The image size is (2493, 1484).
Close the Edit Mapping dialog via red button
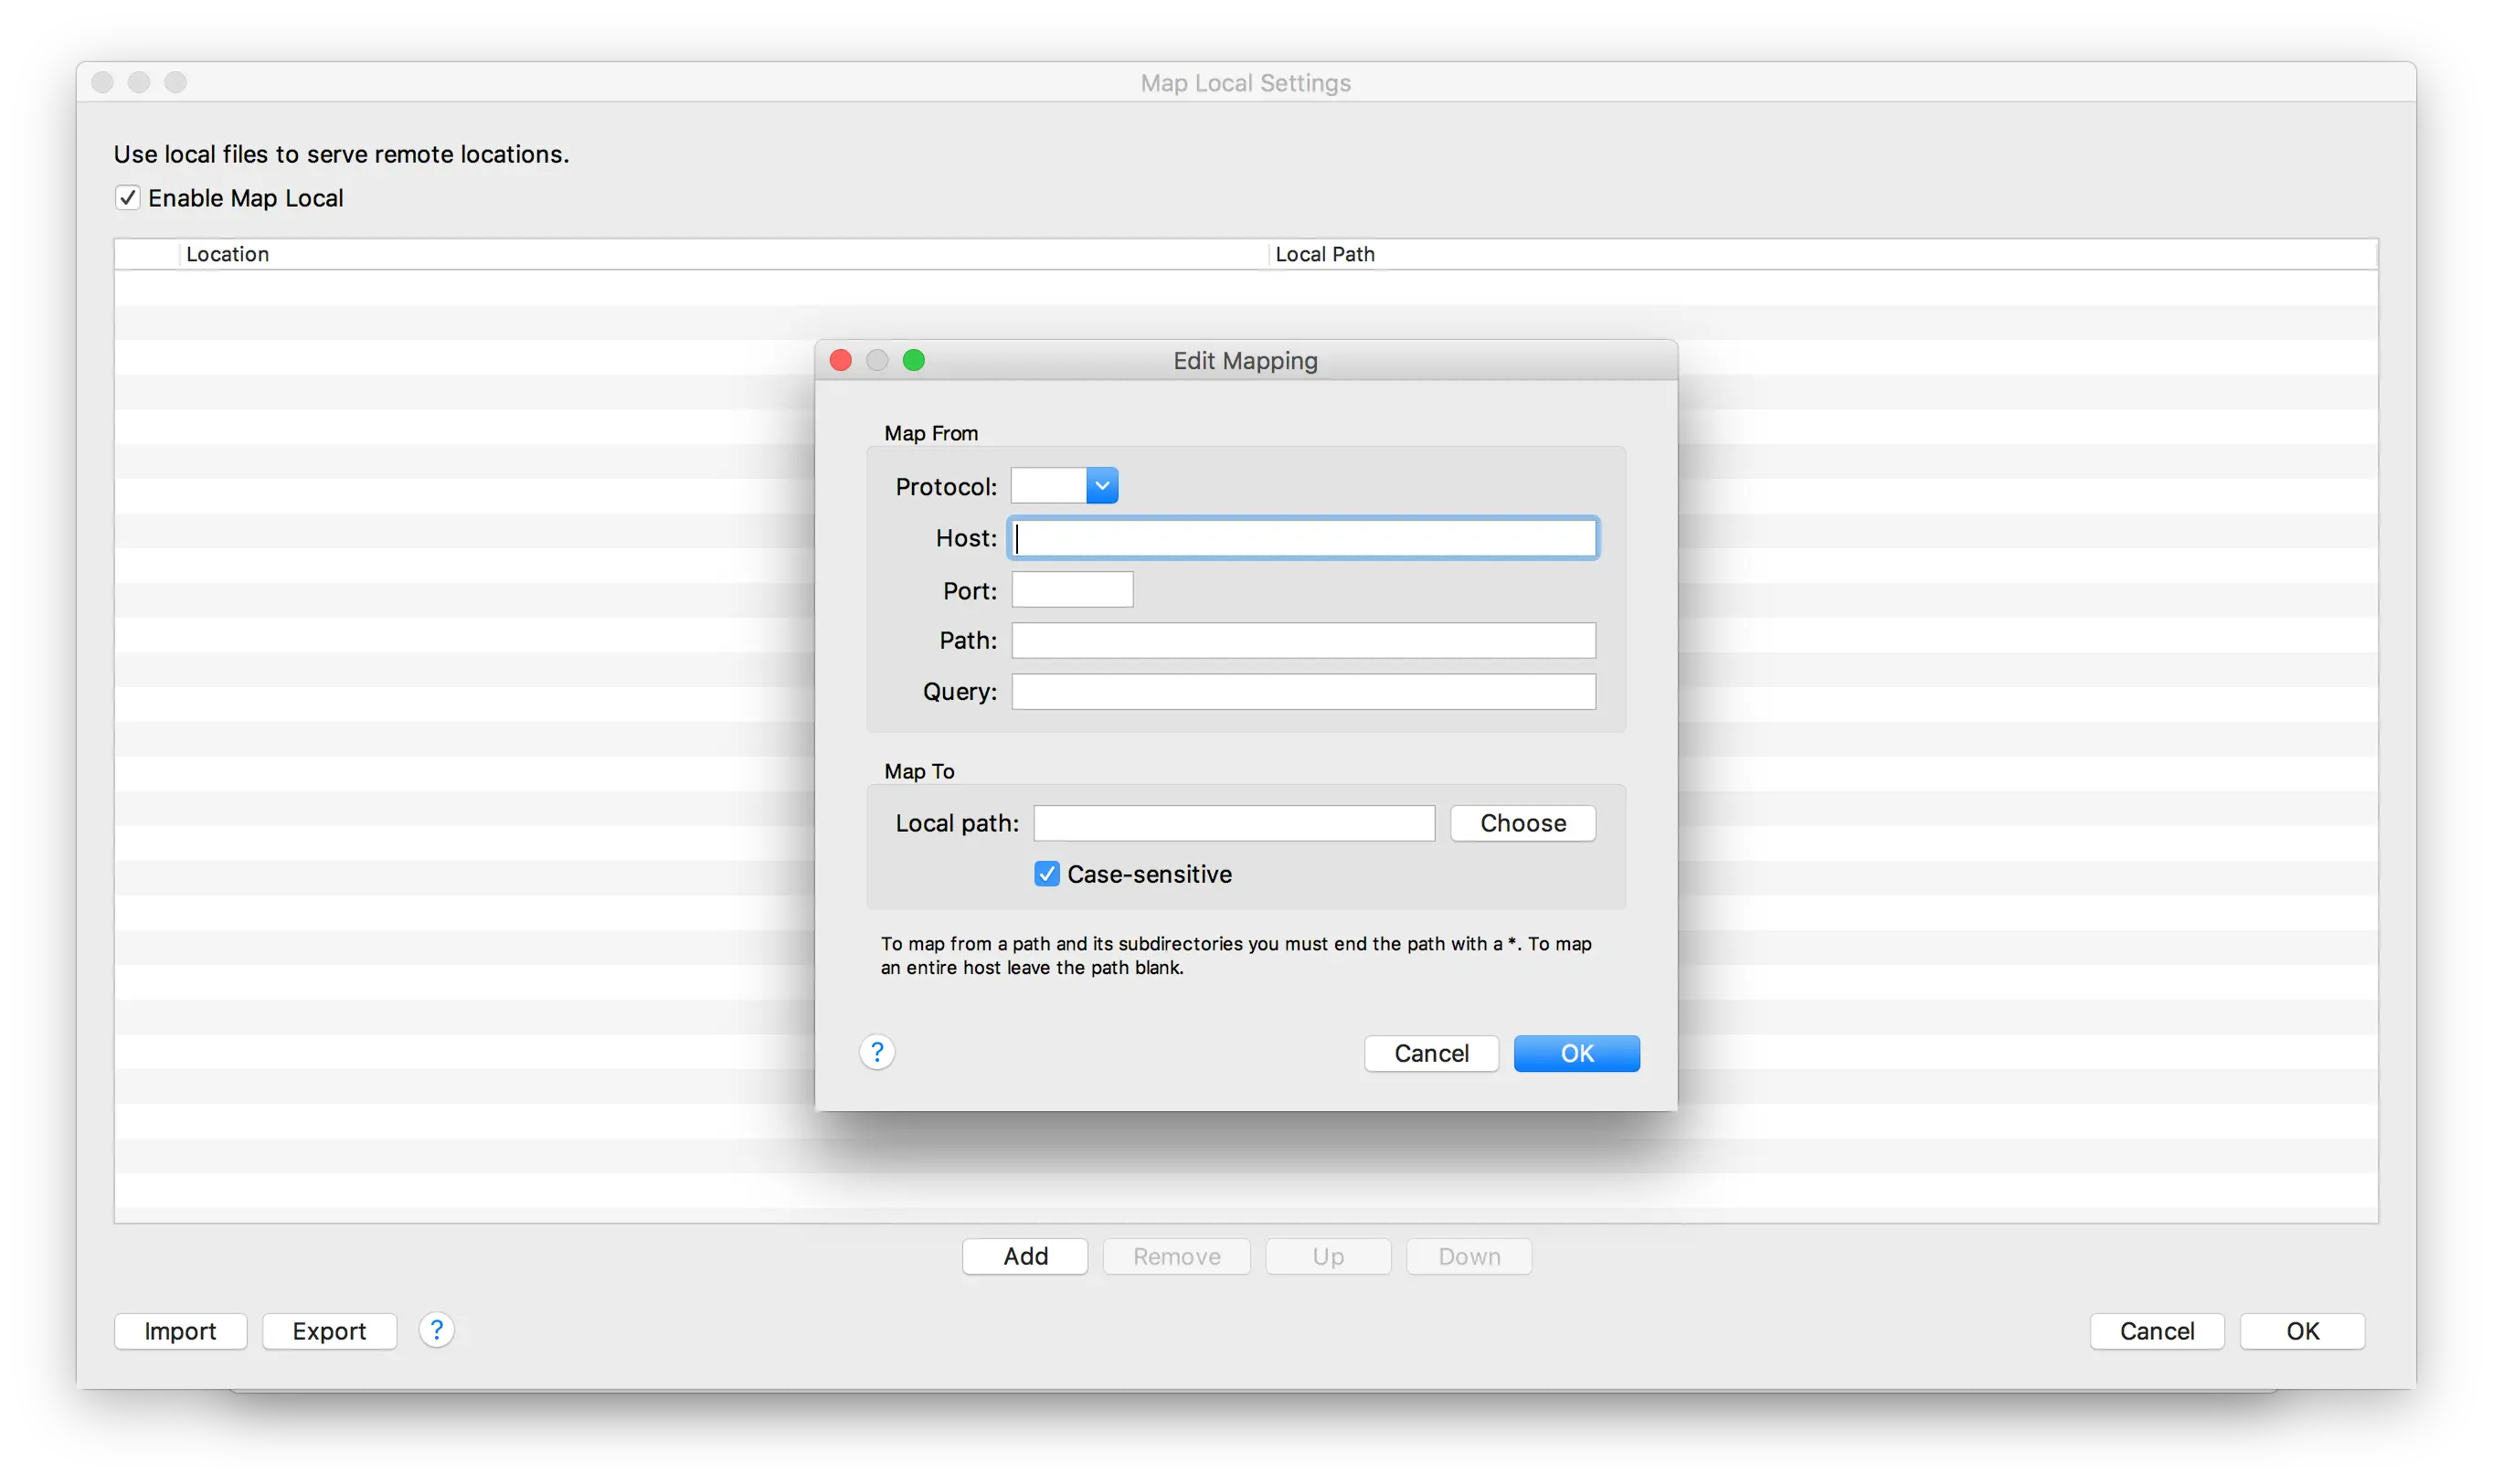pos(841,360)
